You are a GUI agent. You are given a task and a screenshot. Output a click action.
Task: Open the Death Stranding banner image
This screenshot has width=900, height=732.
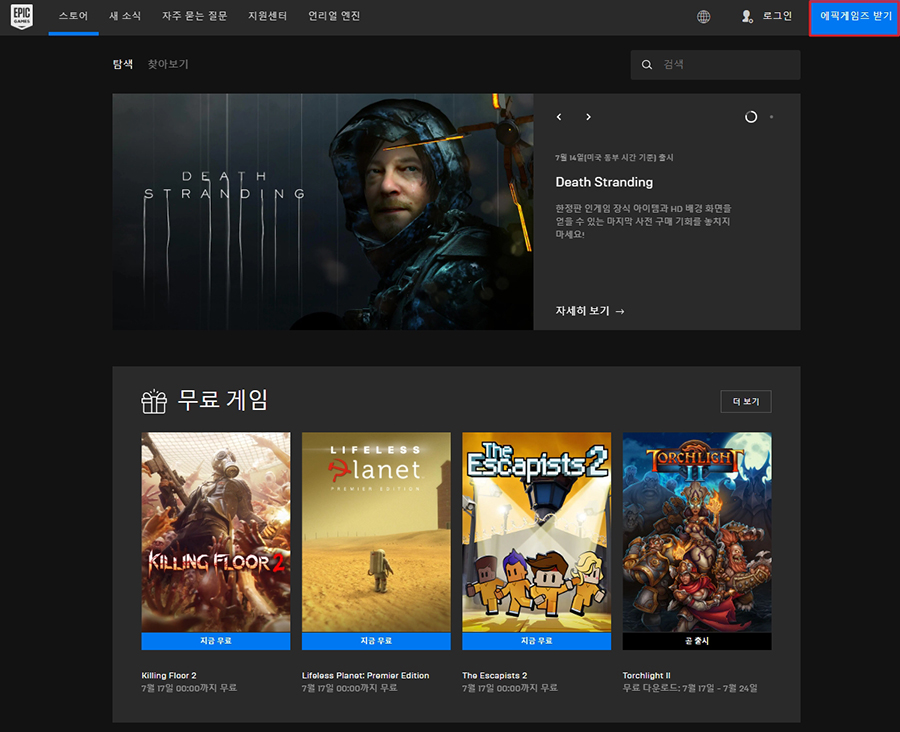(323, 212)
